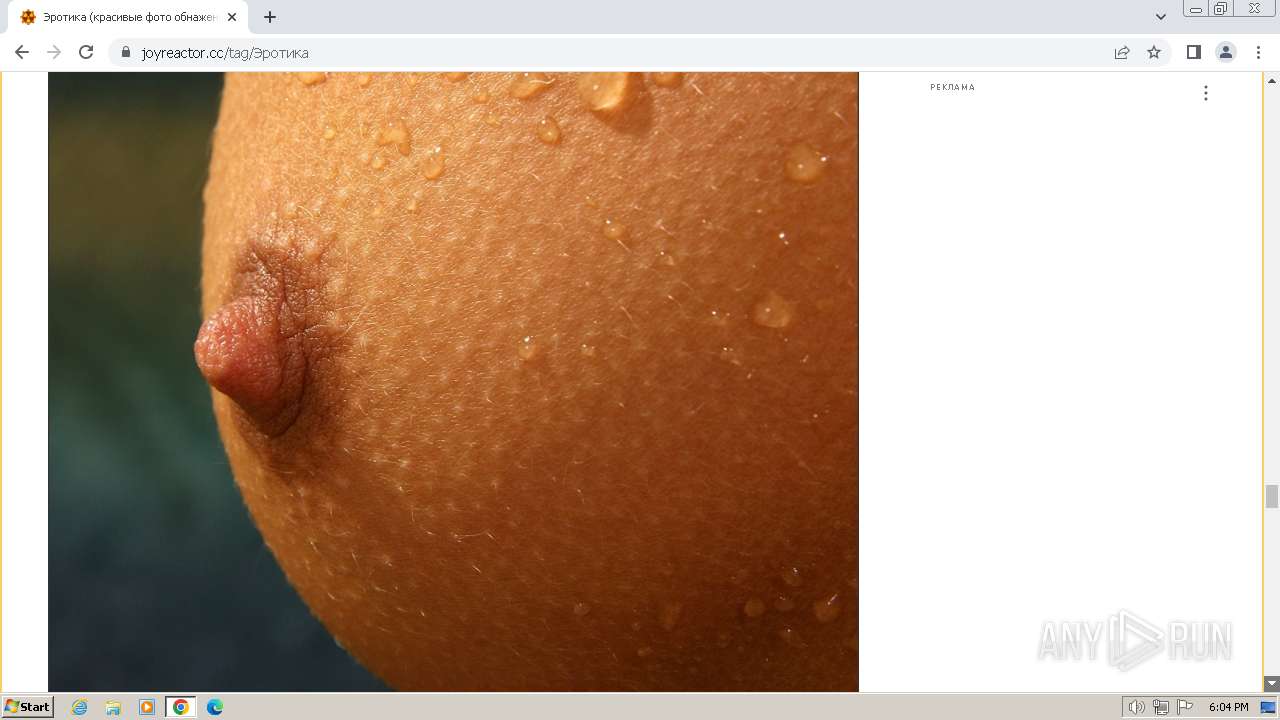Open File Explorer from taskbar
This screenshot has width=1280, height=720.
tap(113, 707)
